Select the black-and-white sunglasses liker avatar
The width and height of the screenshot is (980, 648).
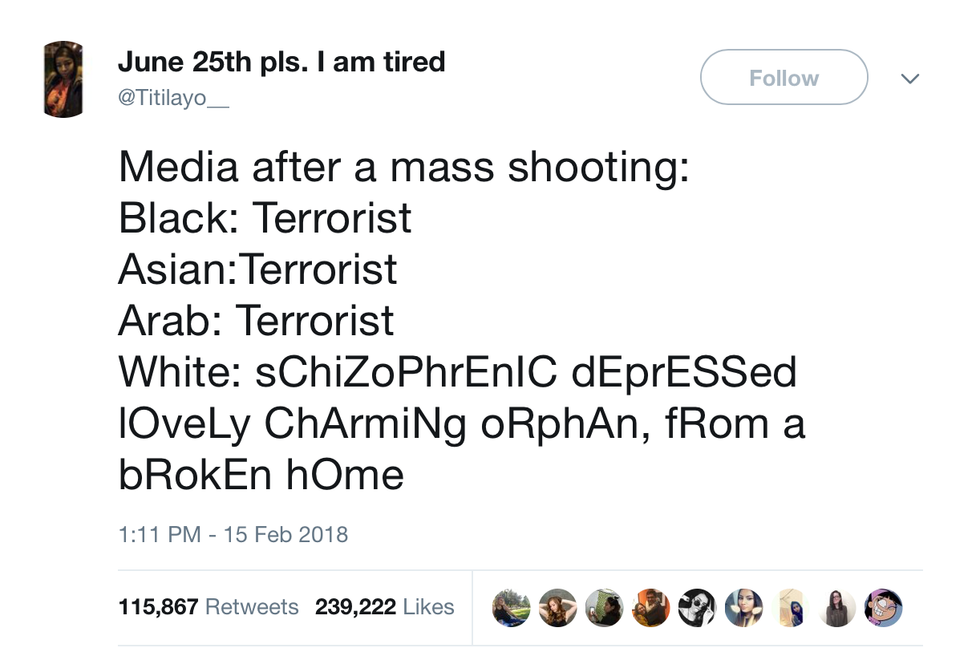click(x=697, y=608)
